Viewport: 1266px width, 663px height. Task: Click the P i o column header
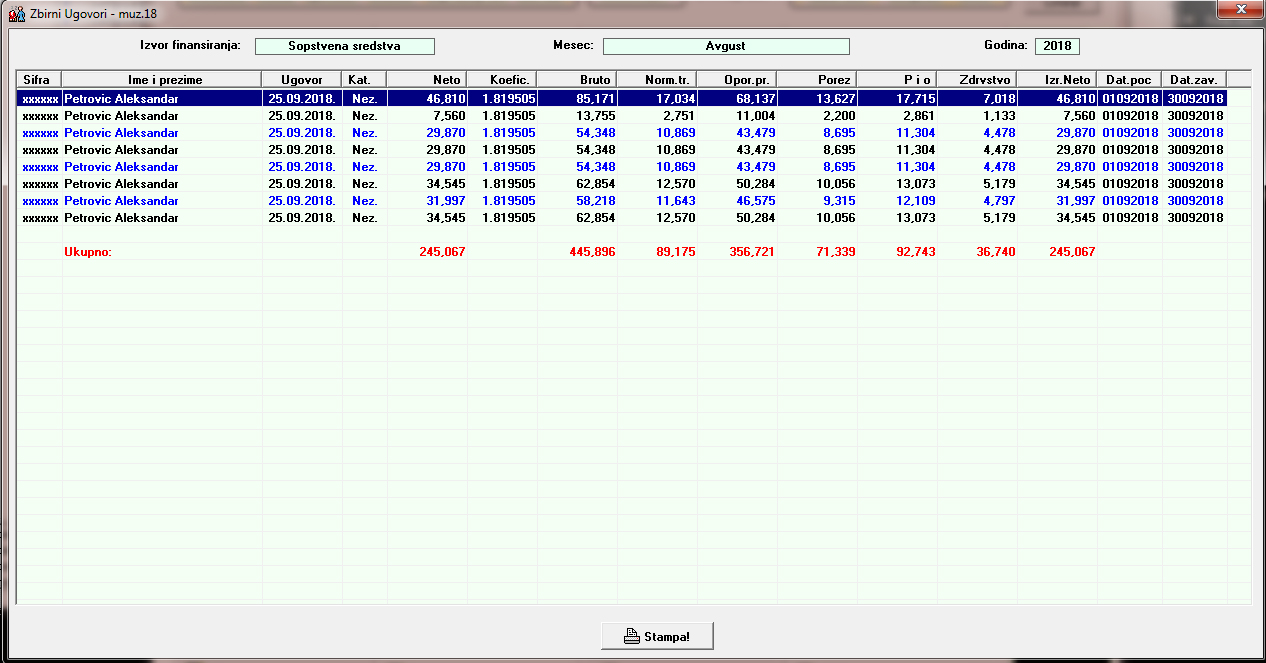[897, 79]
